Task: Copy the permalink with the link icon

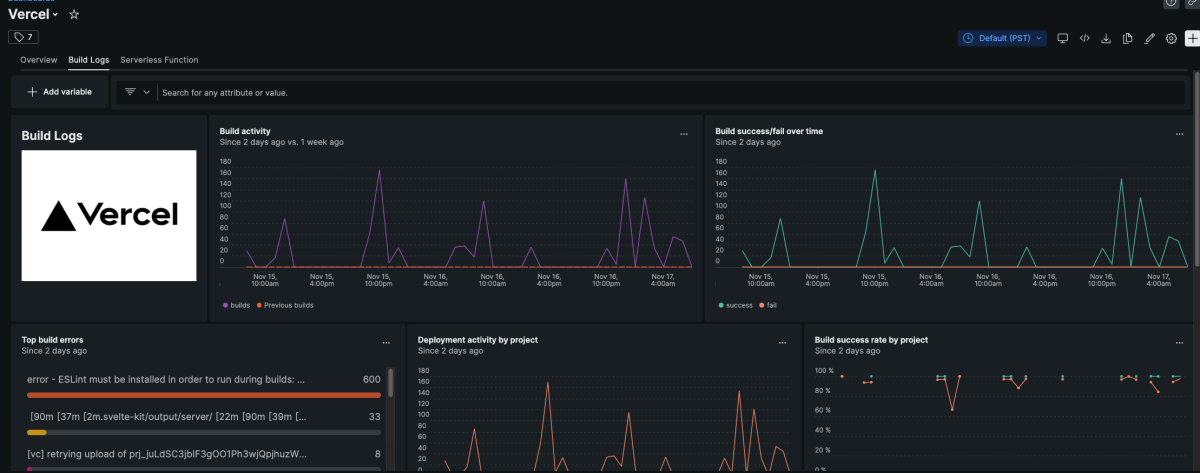Action: [x=1193, y=3]
